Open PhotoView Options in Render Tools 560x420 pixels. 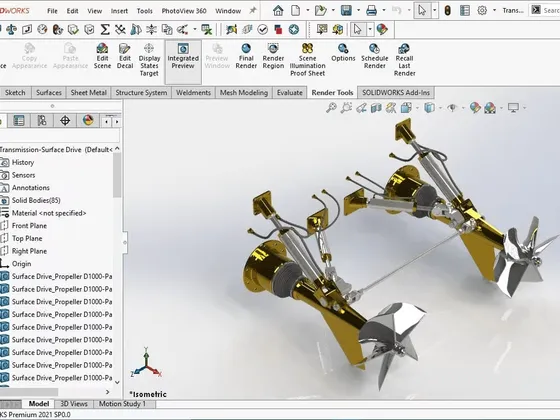[343, 52]
